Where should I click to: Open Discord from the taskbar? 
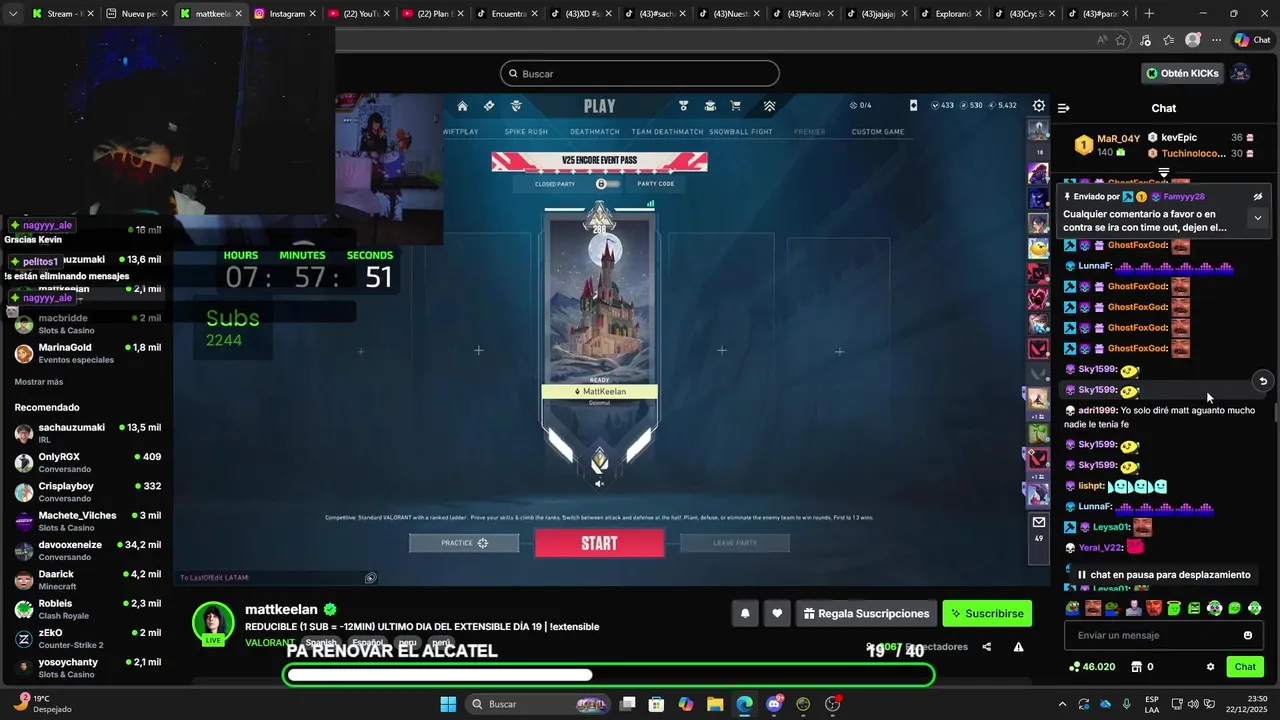pos(774,704)
